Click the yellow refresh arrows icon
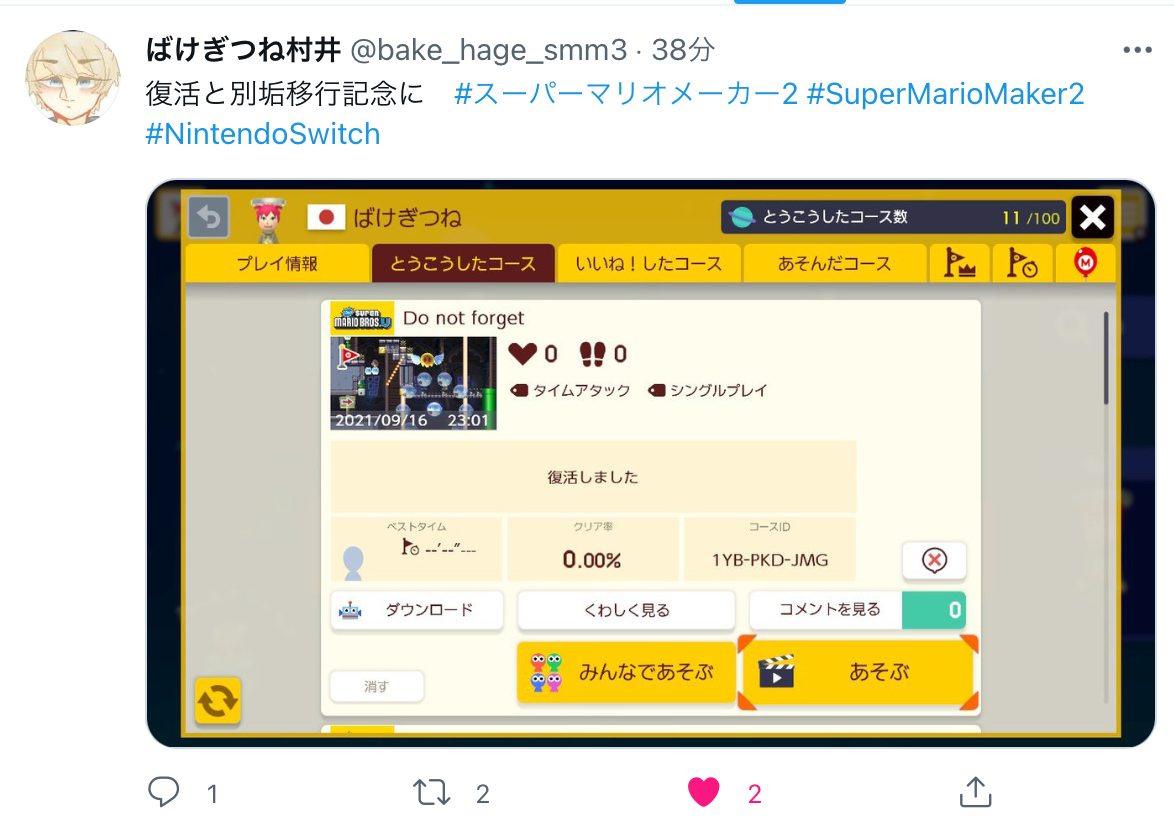 point(218,701)
